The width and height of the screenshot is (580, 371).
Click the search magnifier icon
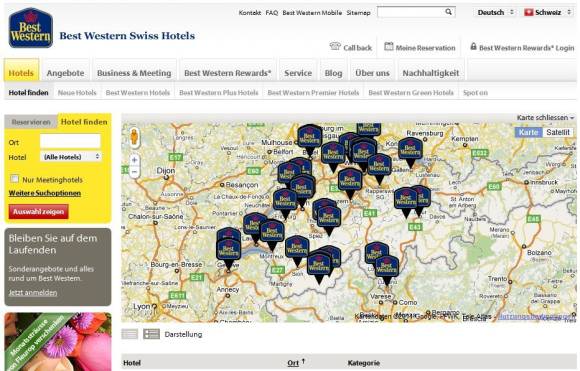point(448,12)
